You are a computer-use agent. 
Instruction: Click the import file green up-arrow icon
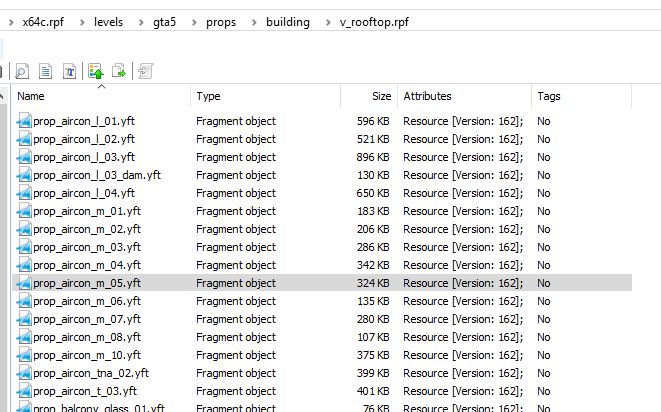pos(96,71)
